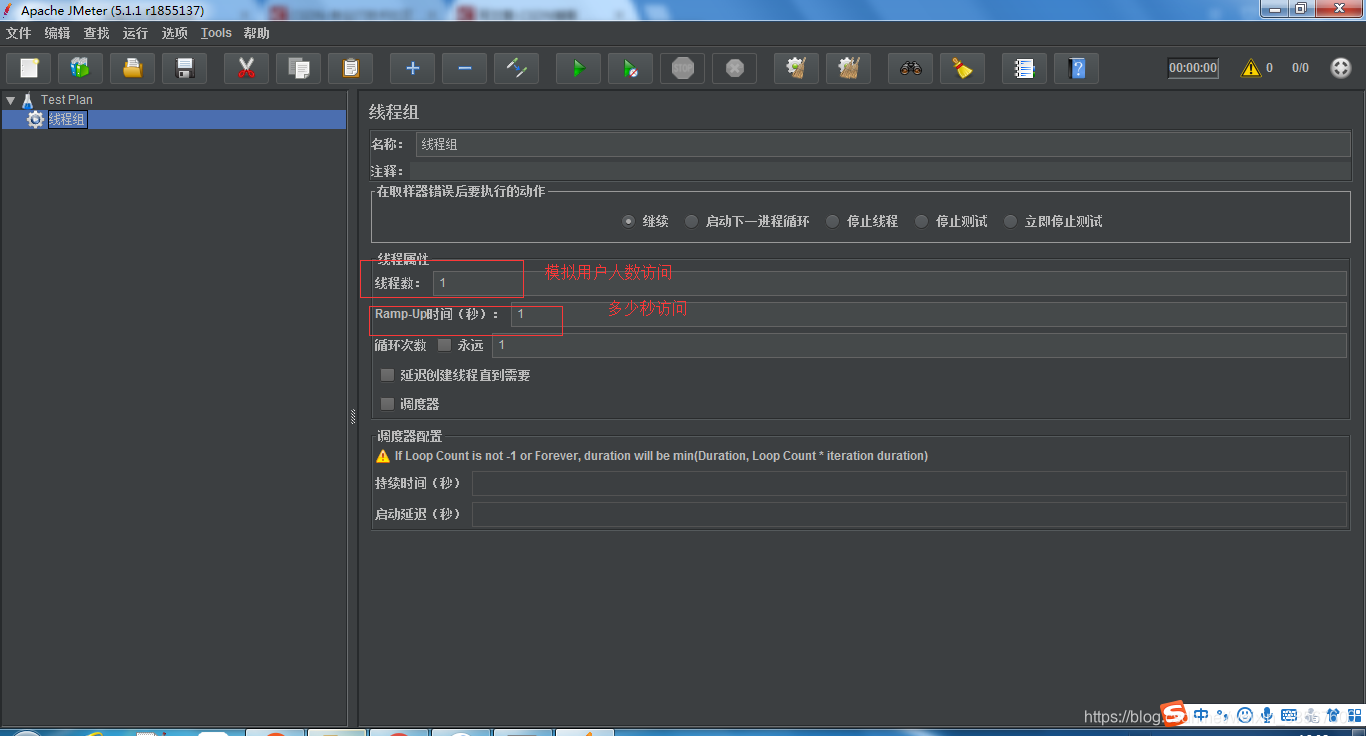The height and width of the screenshot is (736, 1366).
Task: Click the remote engines round icon
Action: (x=1341, y=68)
